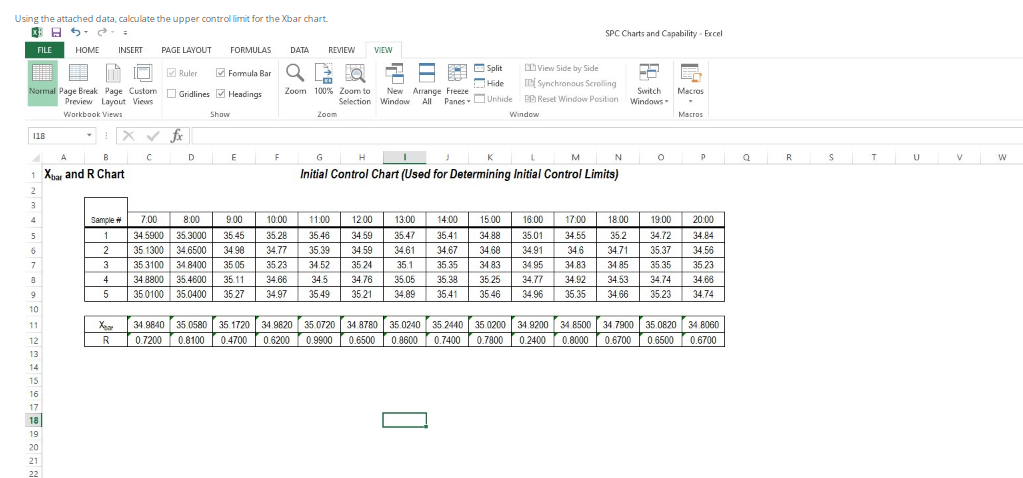Switch to Page Break Preview
The width and height of the screenshot is (1023, 478).
pos(78,84)
